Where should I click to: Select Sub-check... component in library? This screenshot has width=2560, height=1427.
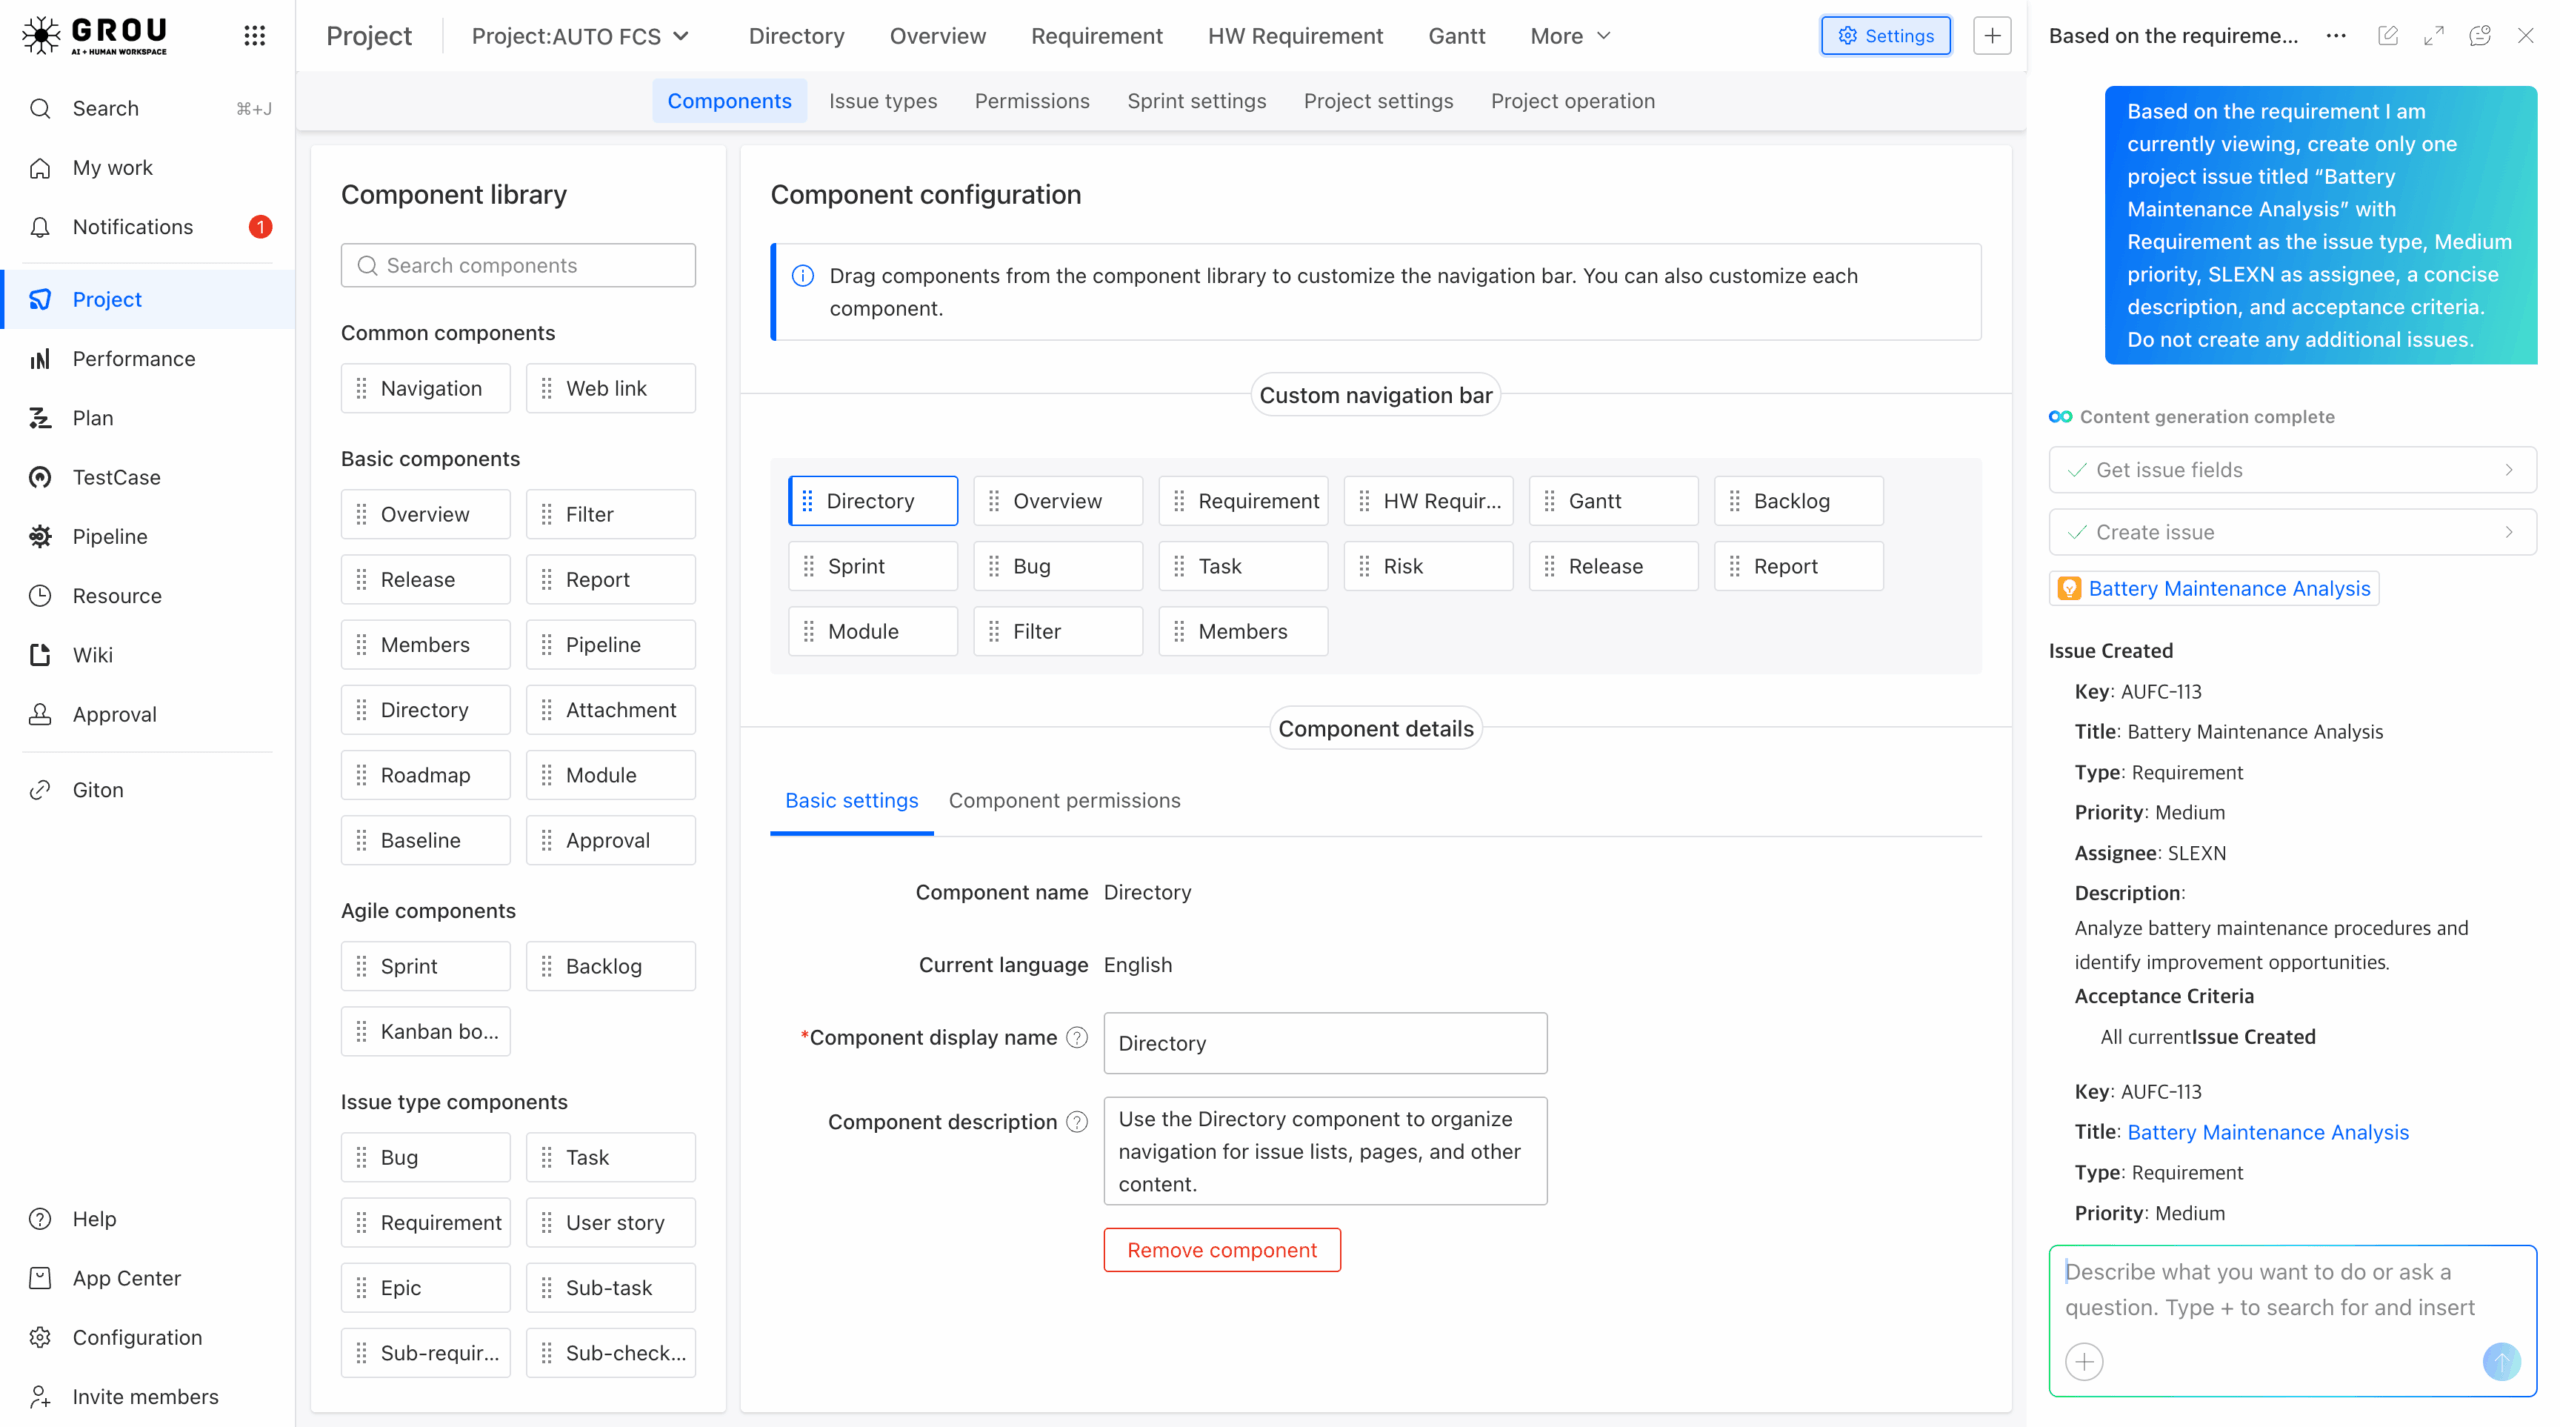[610, 1353]
